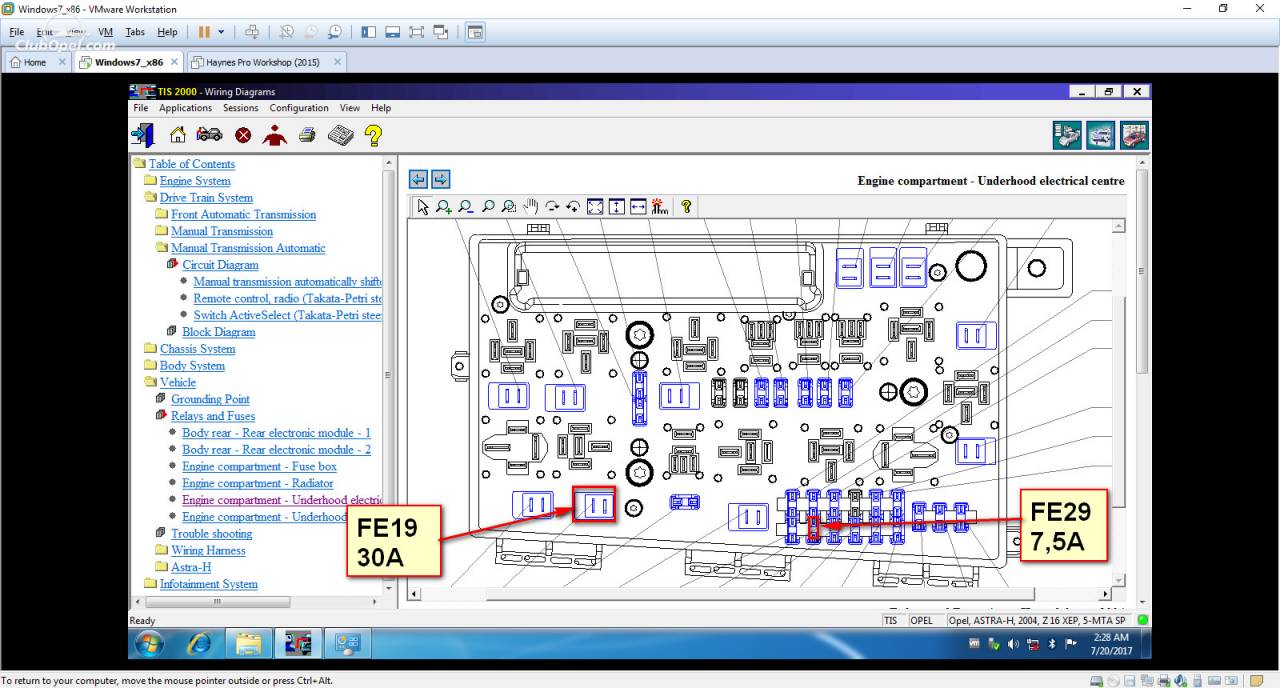Expand the Wiring Harness folder

162,551
